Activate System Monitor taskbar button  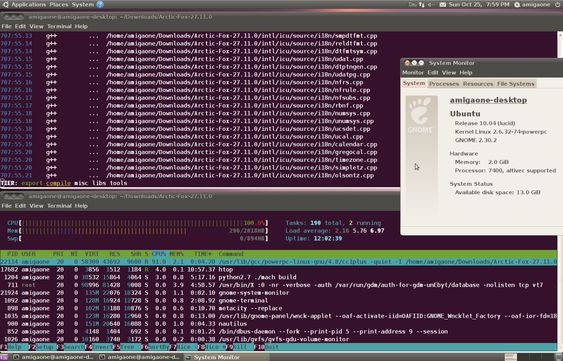(213, 357)
